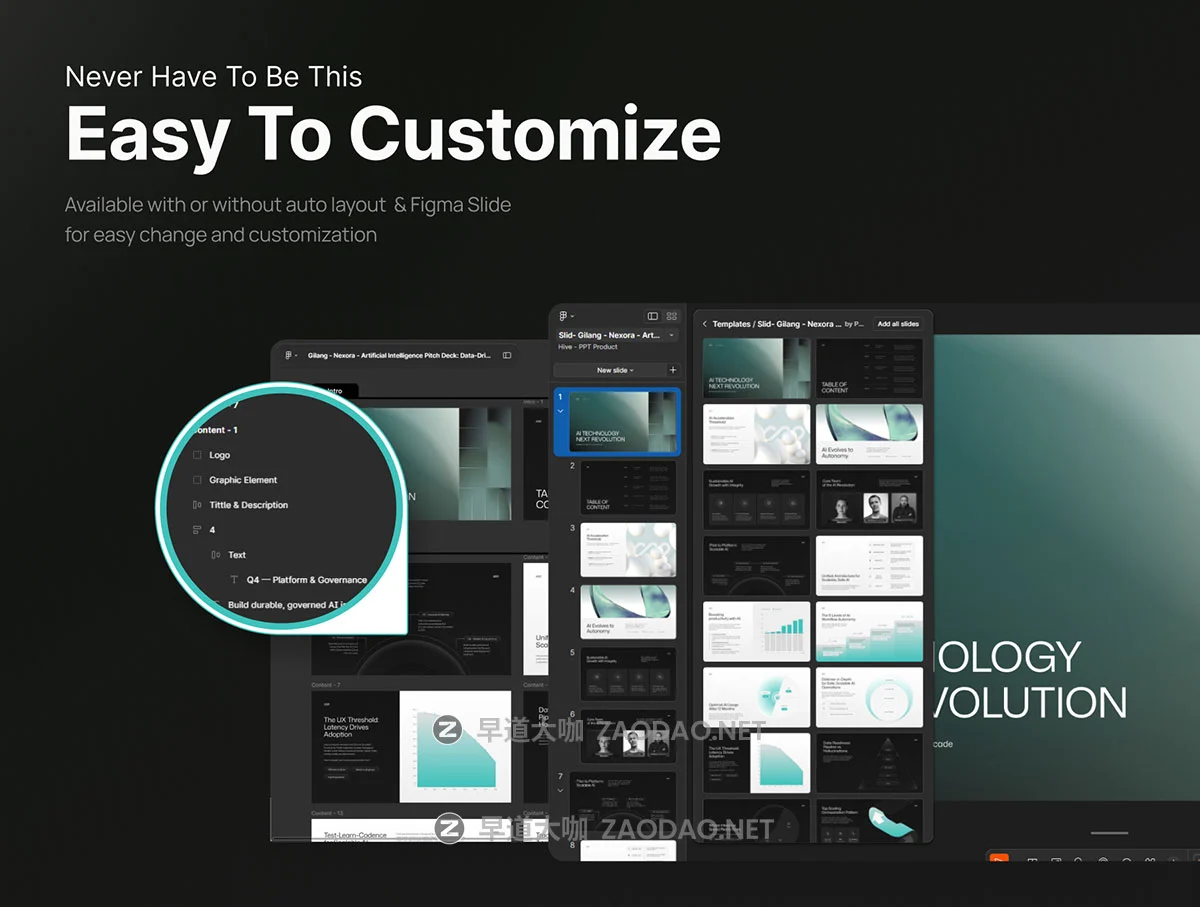Open slide 2 Table of Content thumbnail

[628, 487]
